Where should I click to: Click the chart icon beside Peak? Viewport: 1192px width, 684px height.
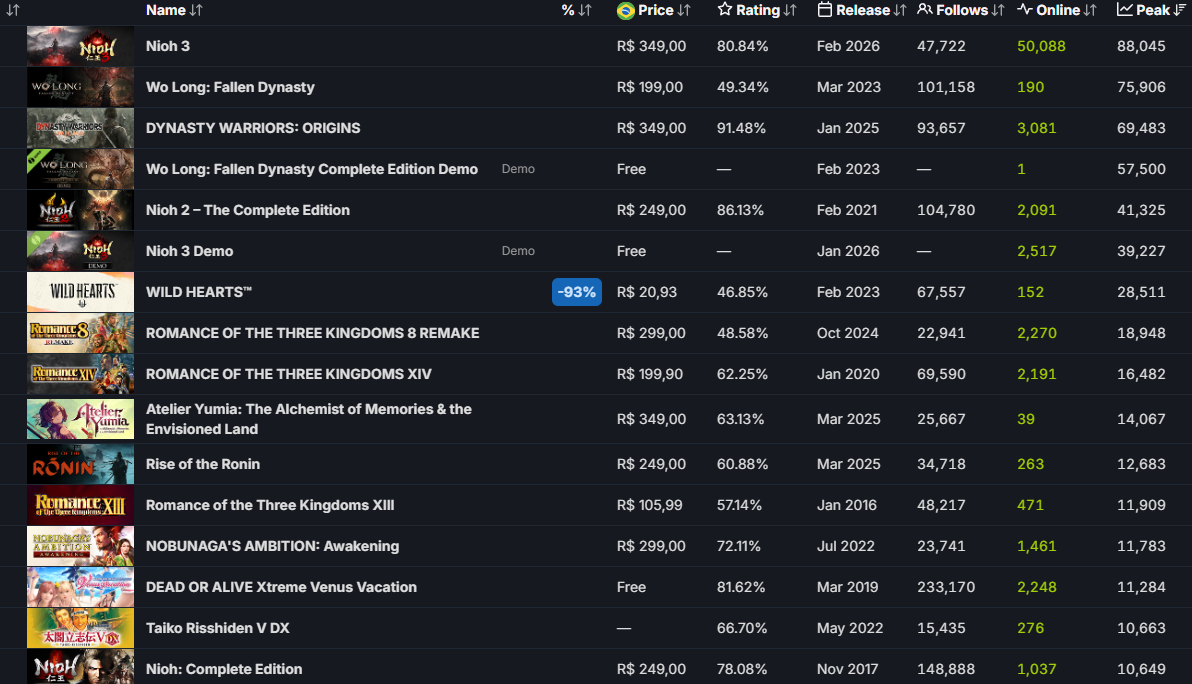coord(1125,10)
